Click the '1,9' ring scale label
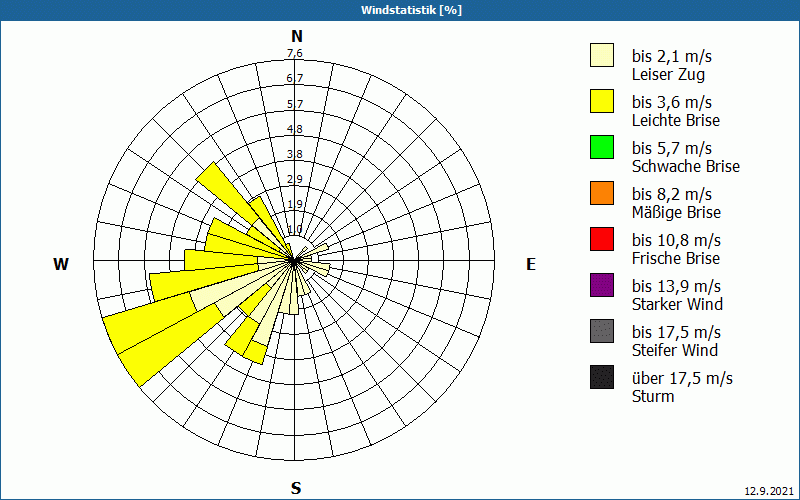 pos(294,204)
